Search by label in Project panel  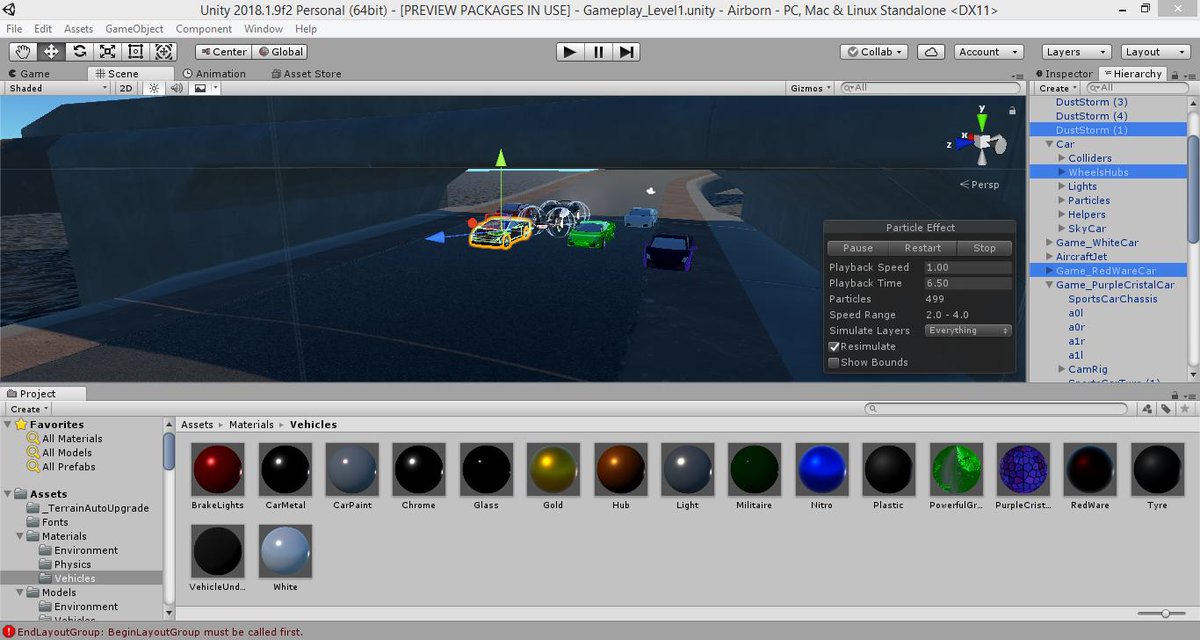point(1167,409)
